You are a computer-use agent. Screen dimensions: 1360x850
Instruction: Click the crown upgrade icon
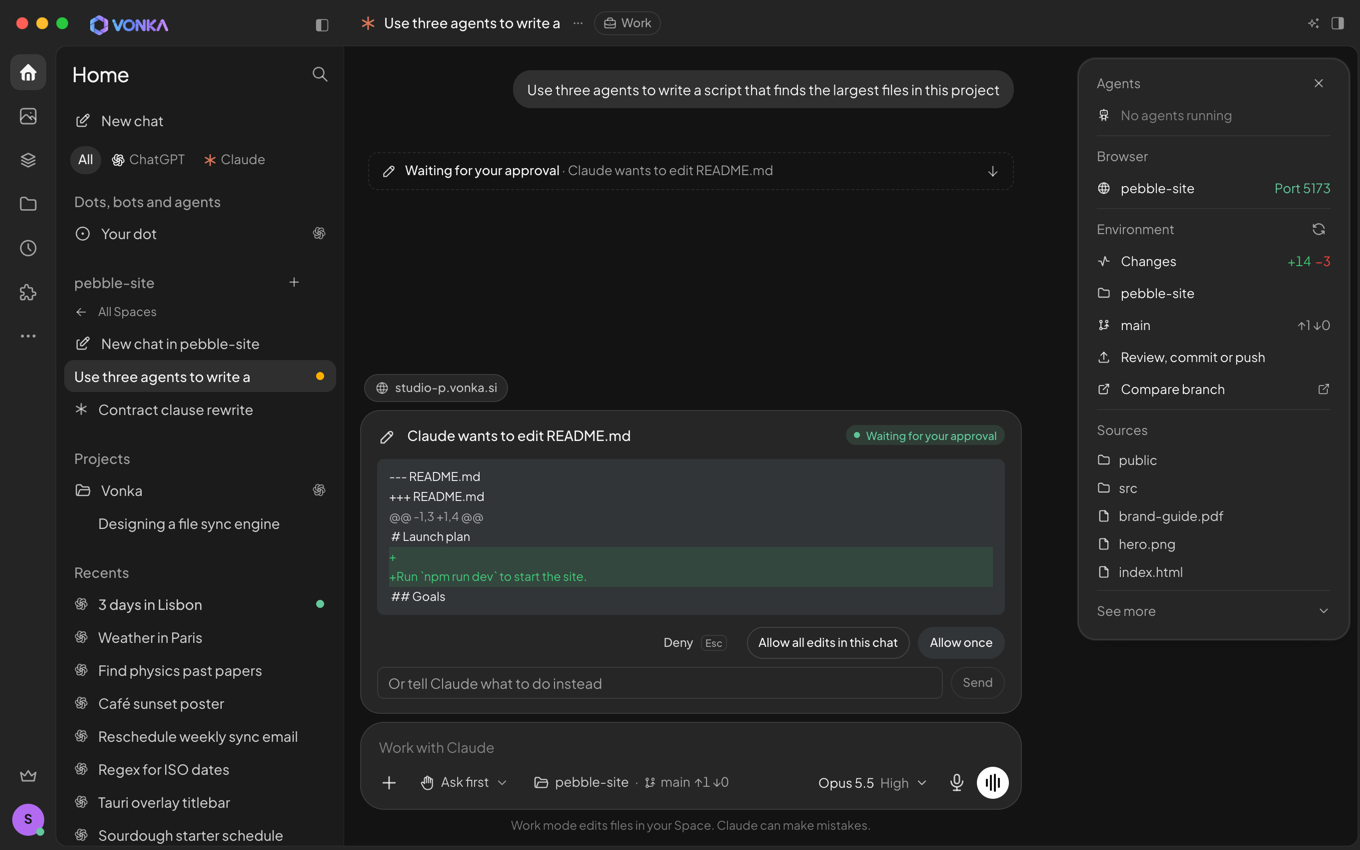(28, 776)
